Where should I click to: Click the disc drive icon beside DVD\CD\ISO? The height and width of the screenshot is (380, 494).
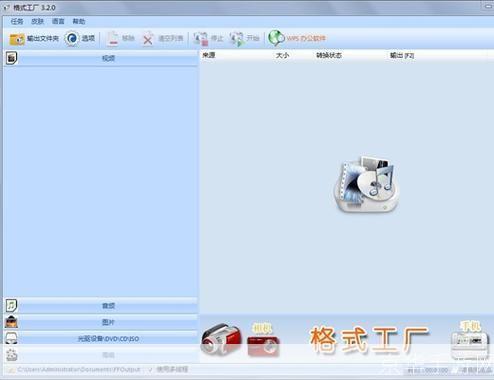(11, 338)
